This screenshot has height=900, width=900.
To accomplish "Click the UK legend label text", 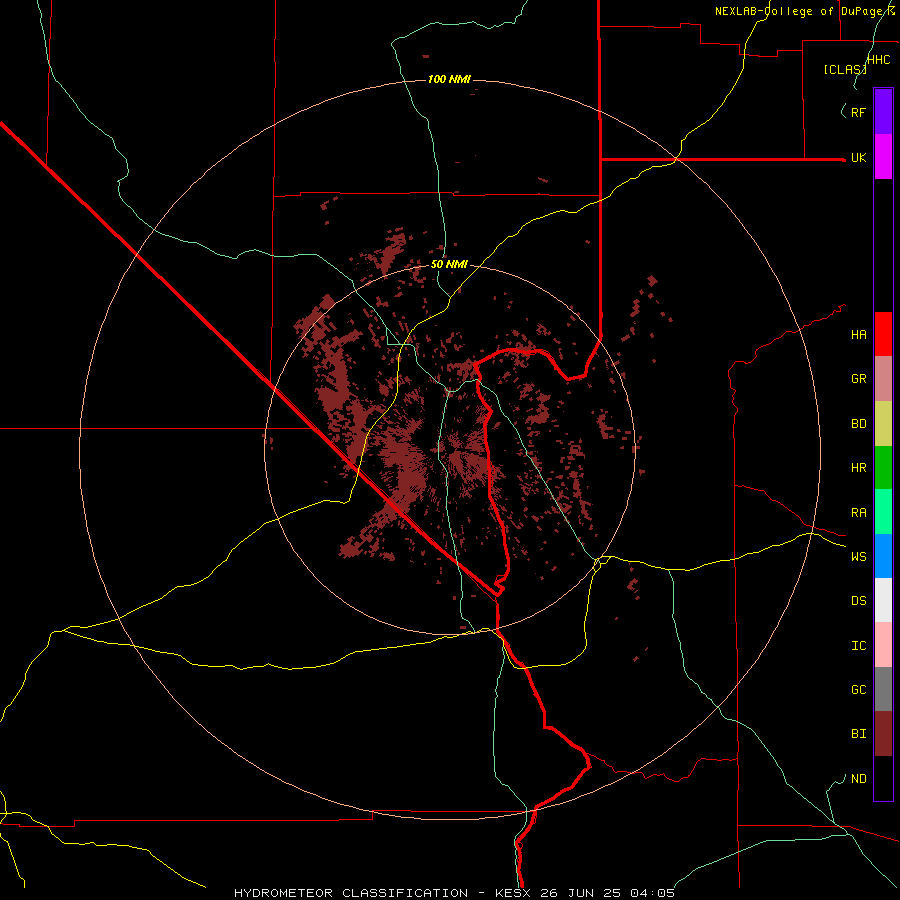I will [858, 158].
